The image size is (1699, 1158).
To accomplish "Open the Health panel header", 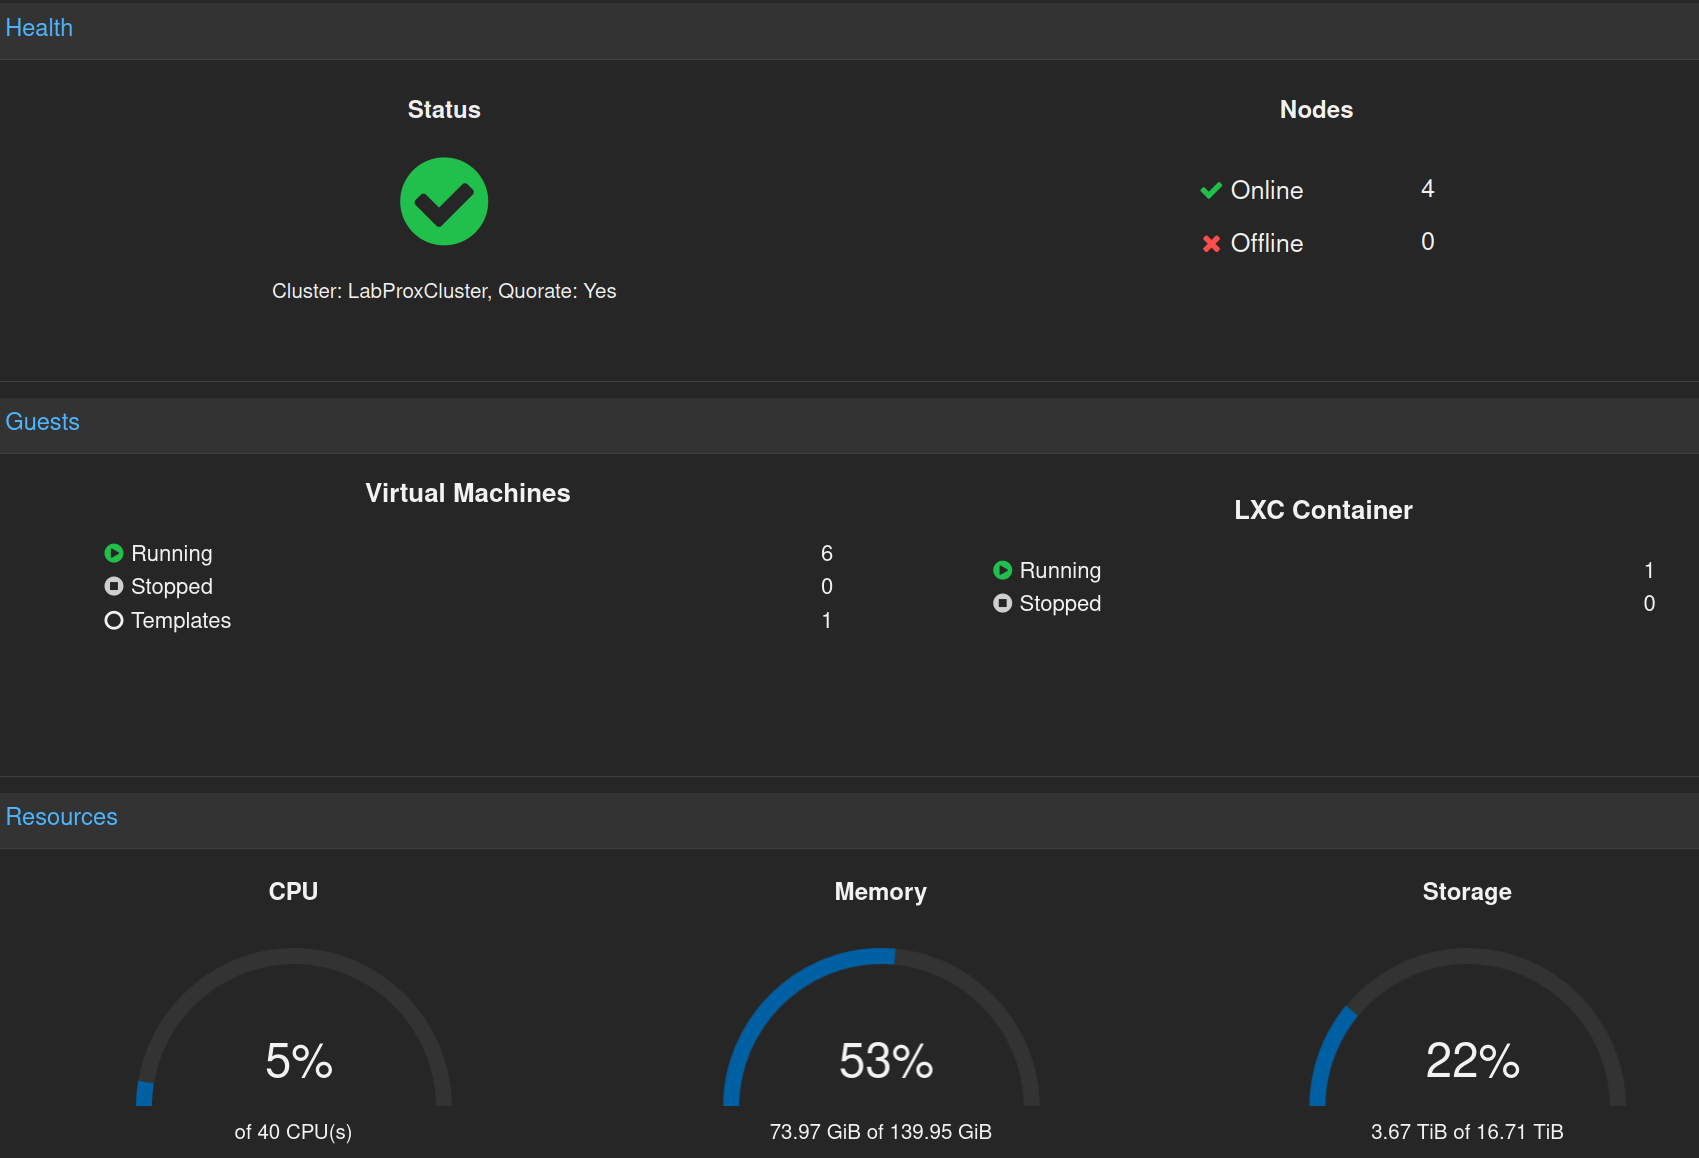I will [40, 28].
